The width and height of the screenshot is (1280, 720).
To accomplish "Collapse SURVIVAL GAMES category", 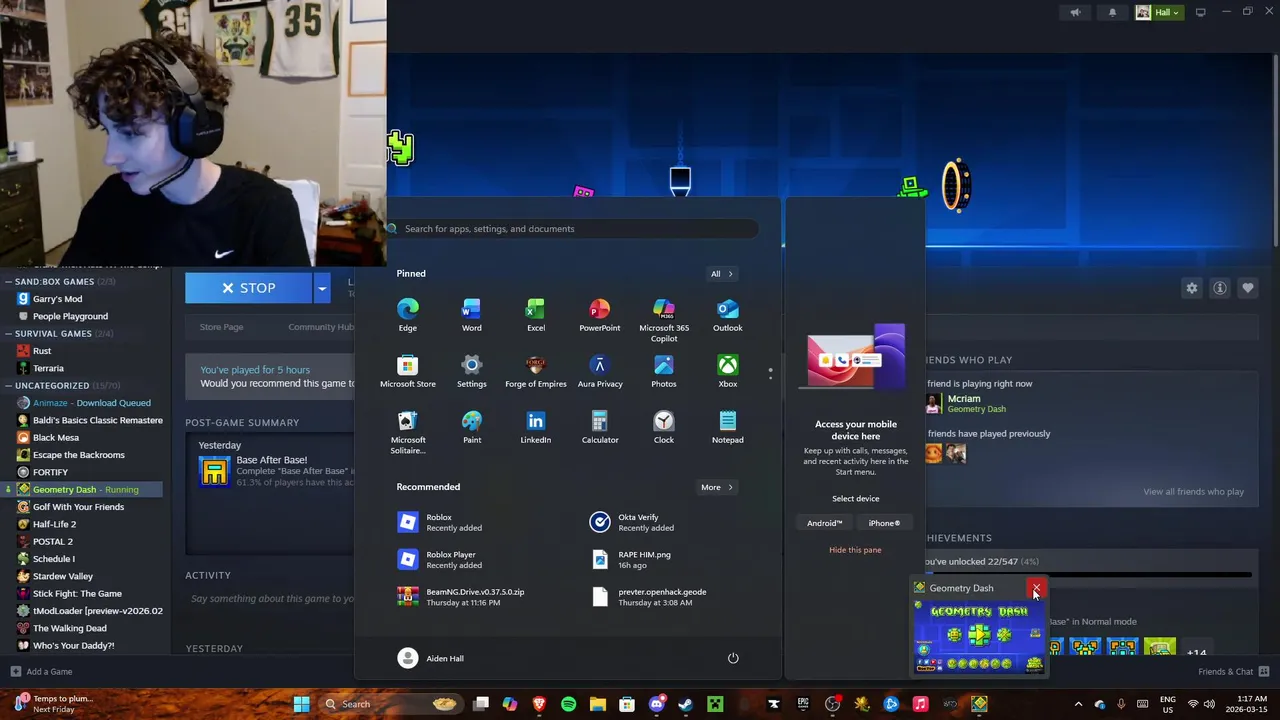I will pos(8,334).
